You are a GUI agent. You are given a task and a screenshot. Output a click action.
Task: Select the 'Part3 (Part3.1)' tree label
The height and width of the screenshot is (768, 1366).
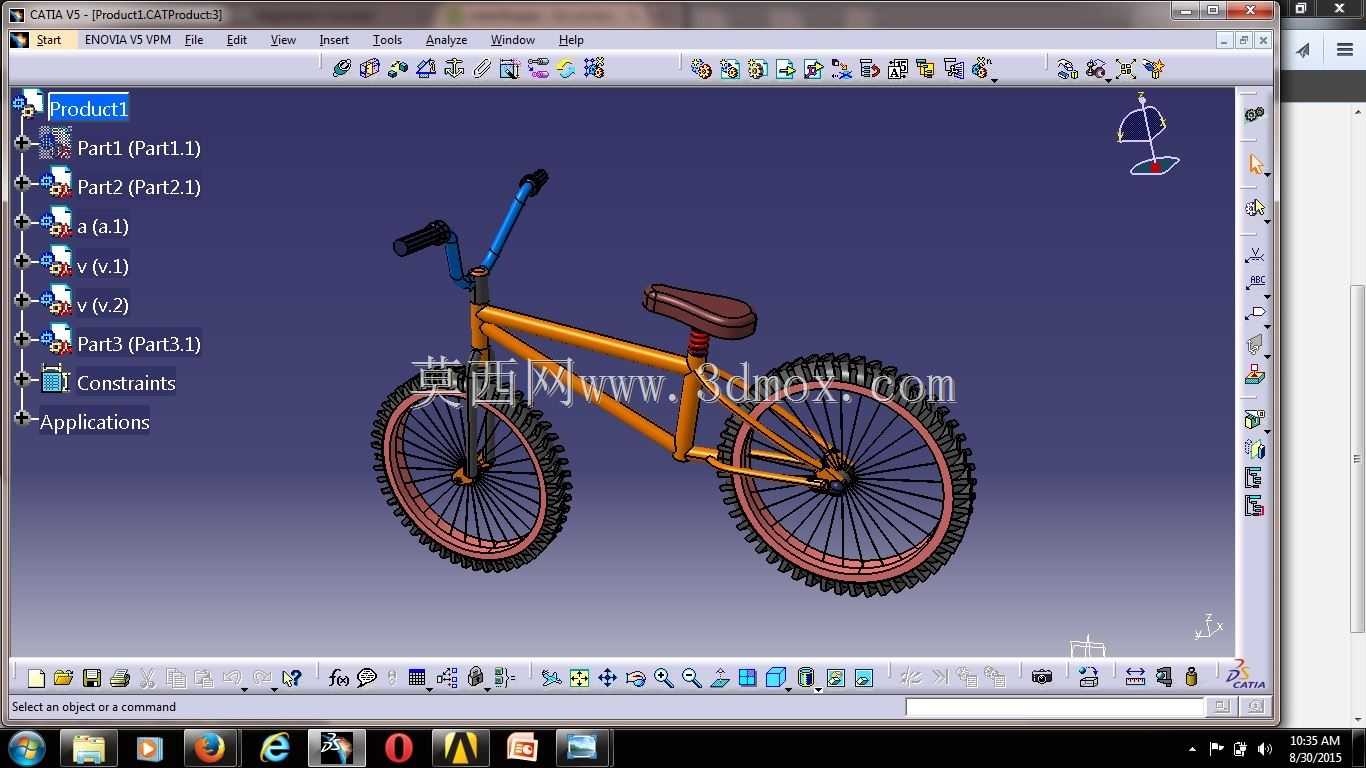139,344
